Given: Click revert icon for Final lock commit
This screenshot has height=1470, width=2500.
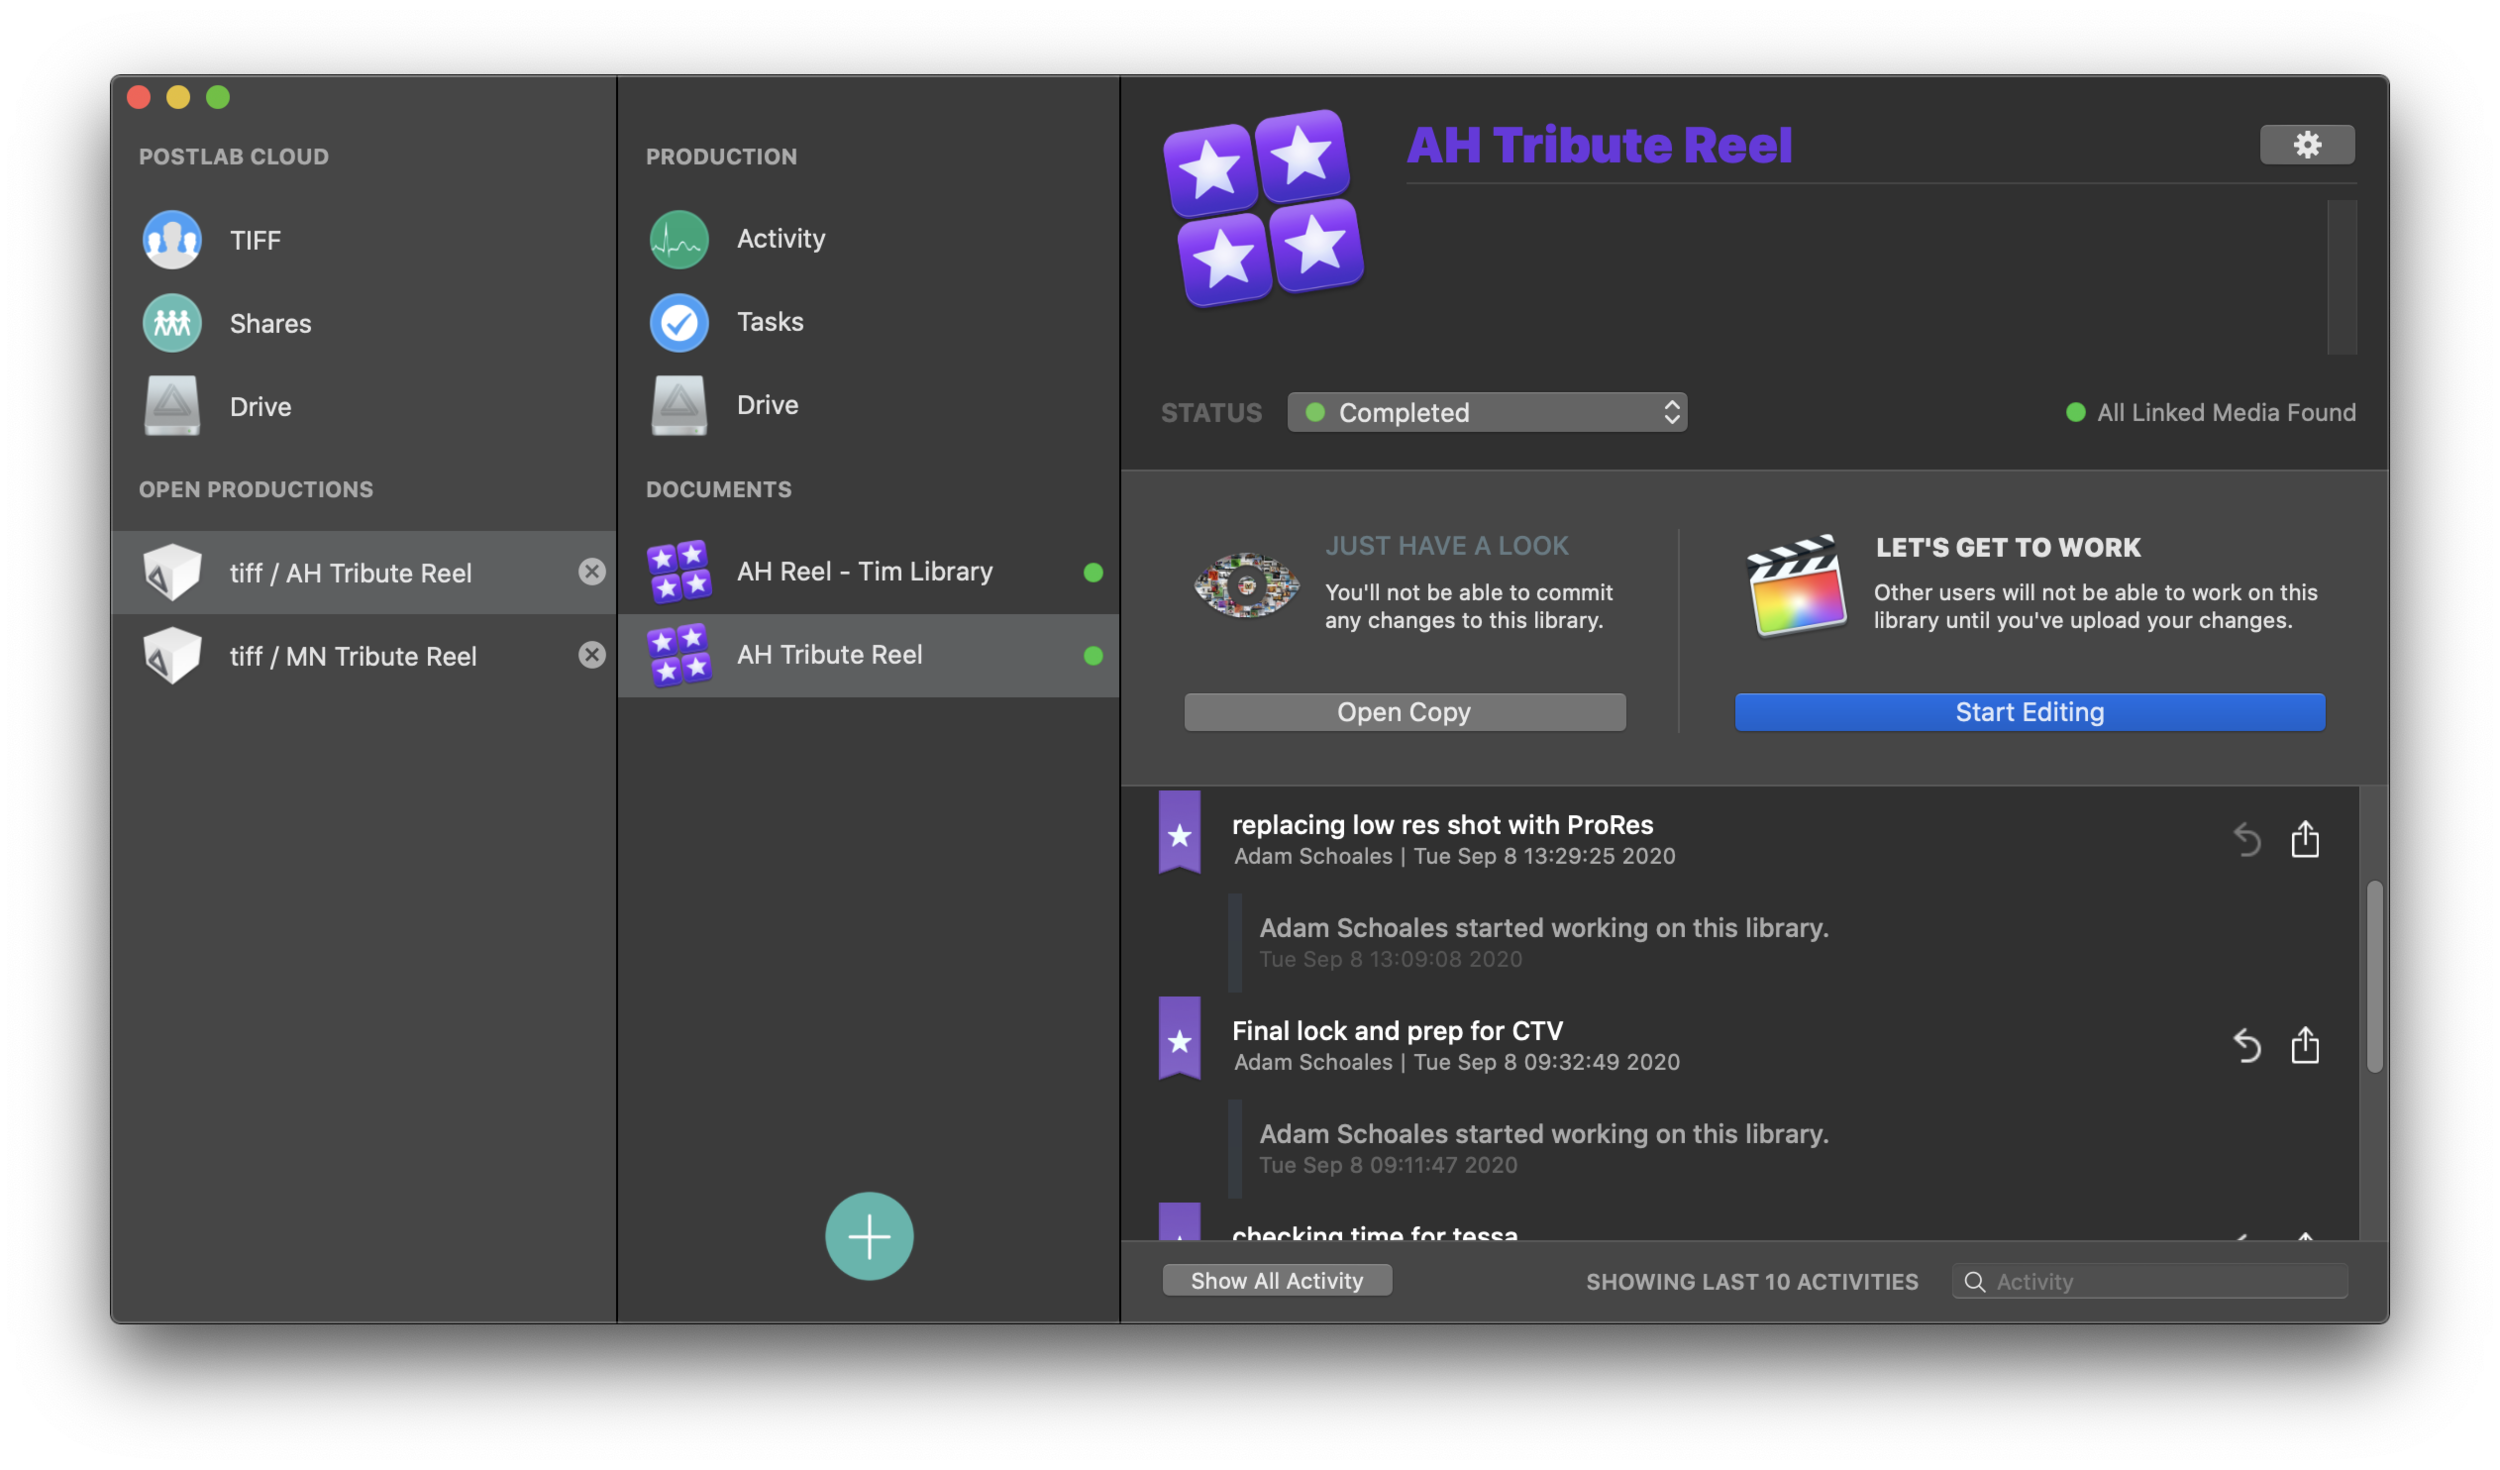Looking at the screenshot, I should 2246,1046.
